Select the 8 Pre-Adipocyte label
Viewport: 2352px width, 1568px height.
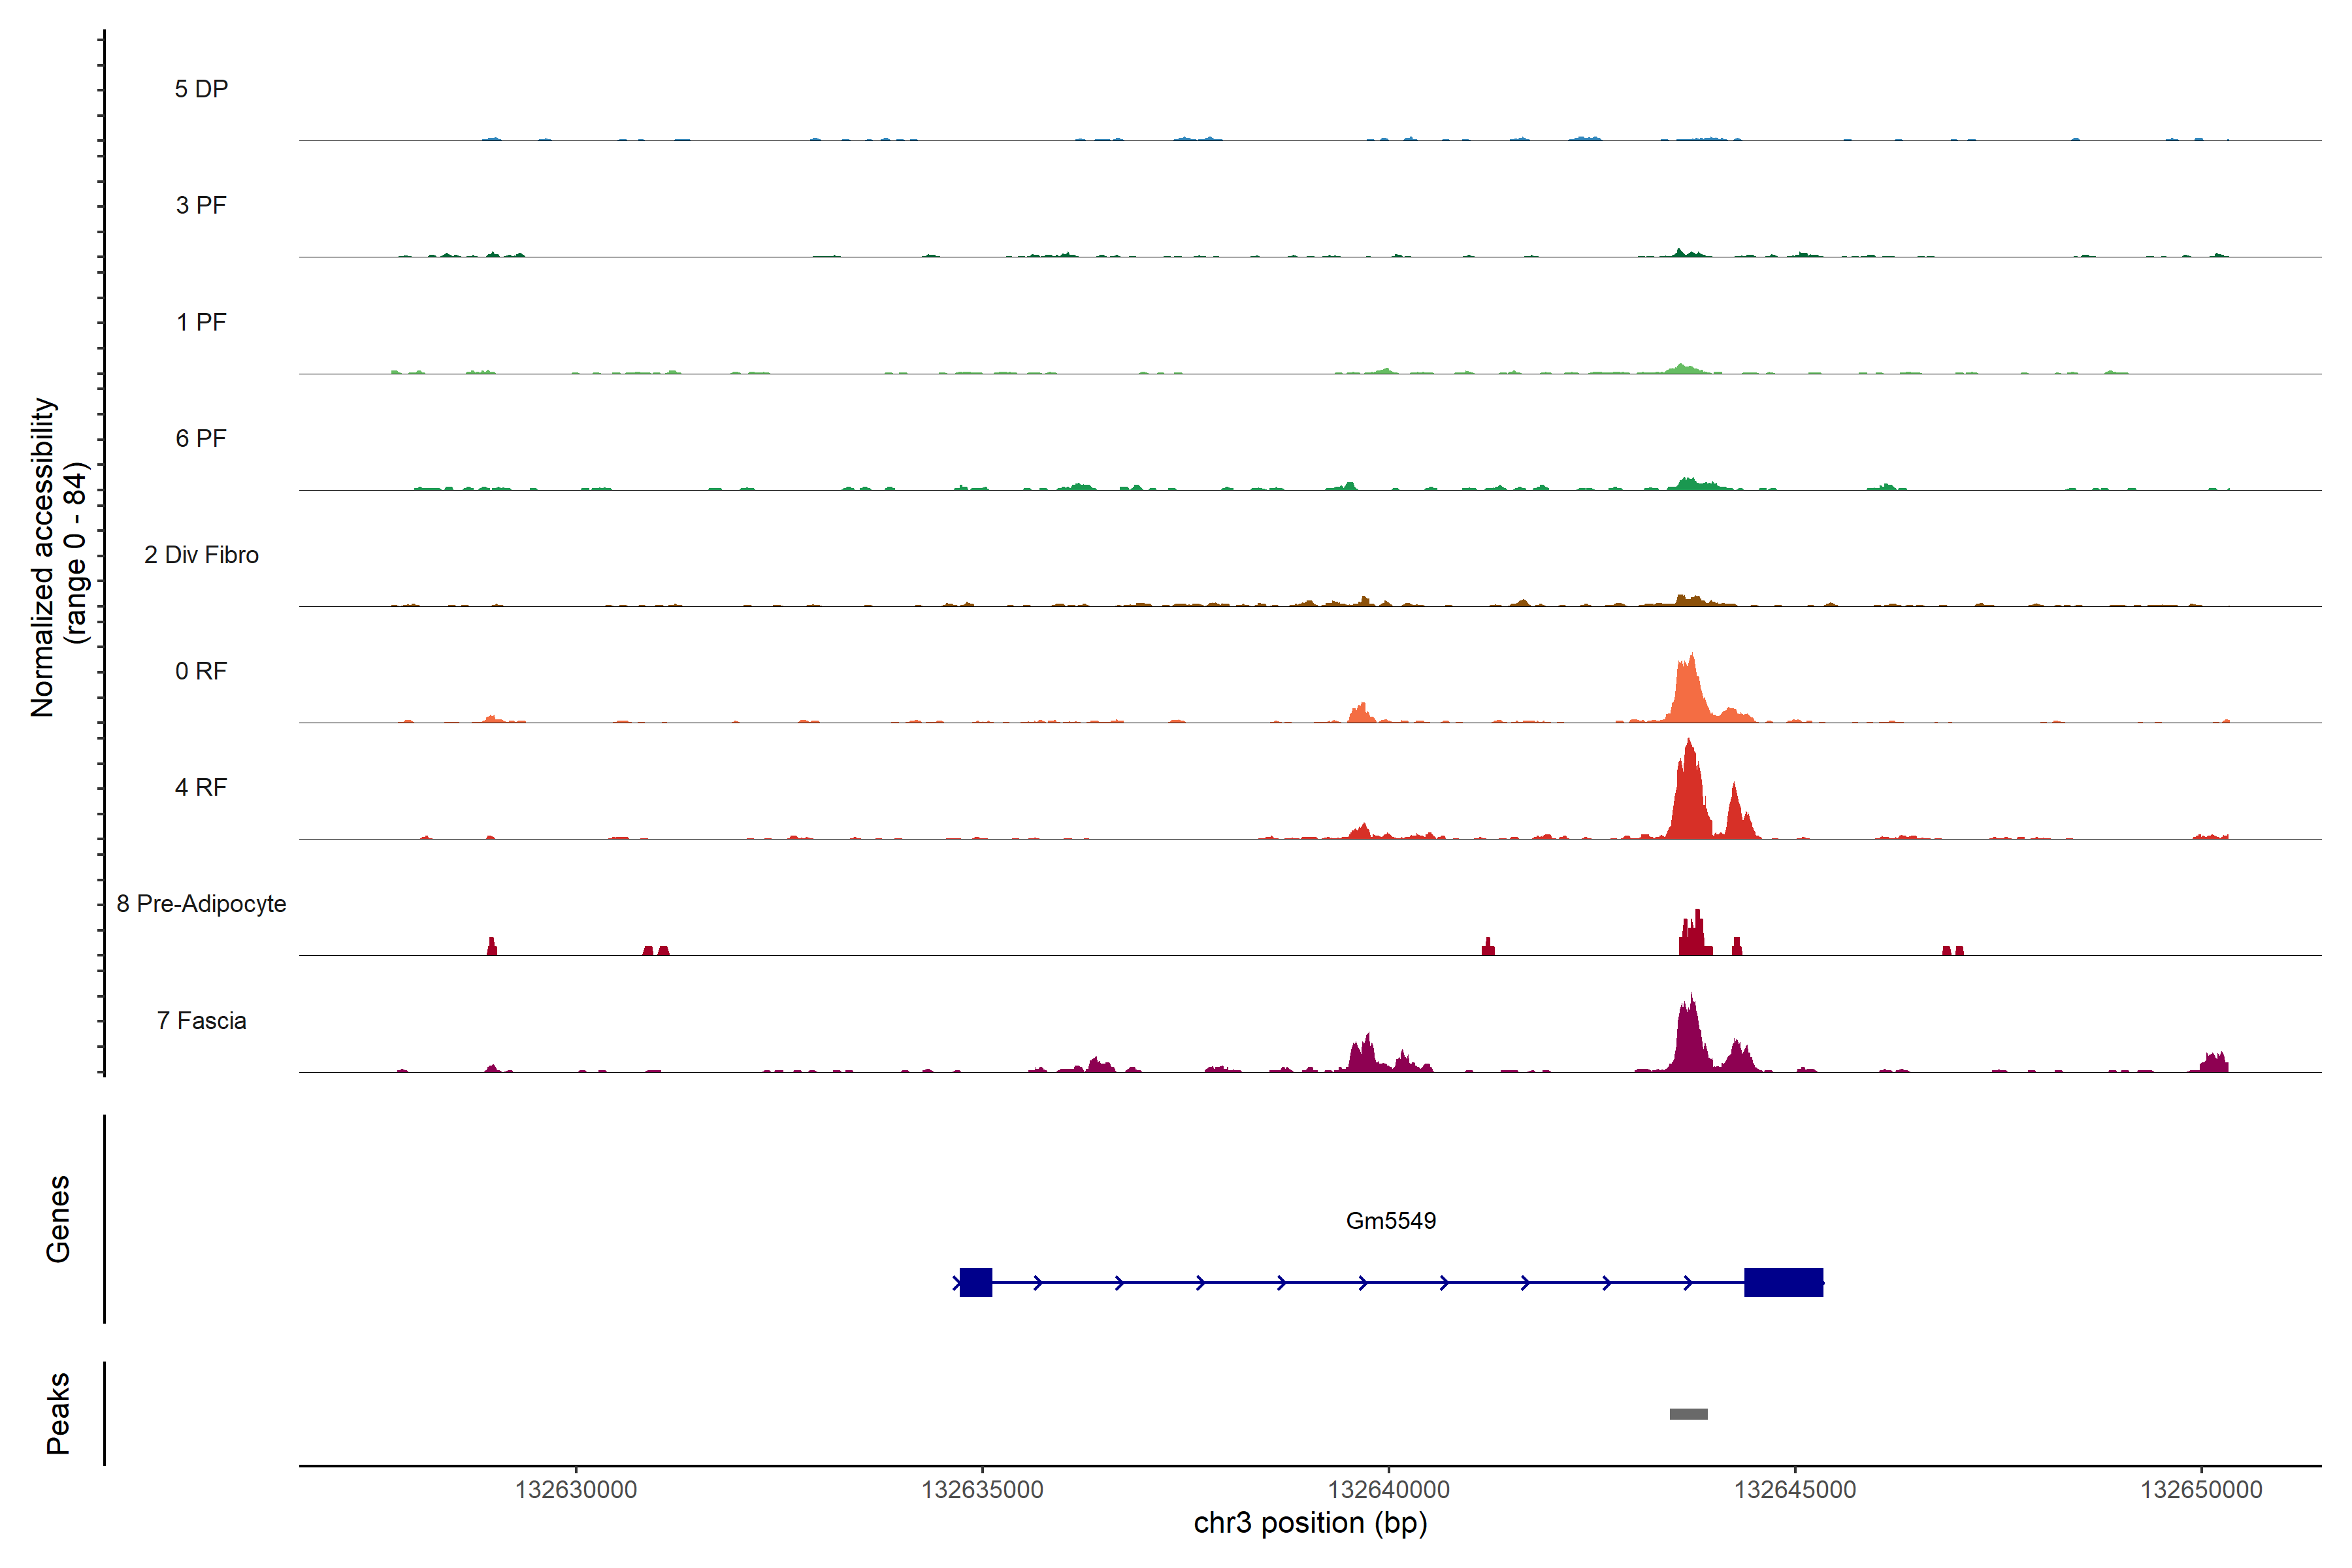click(x=201, y=904)
